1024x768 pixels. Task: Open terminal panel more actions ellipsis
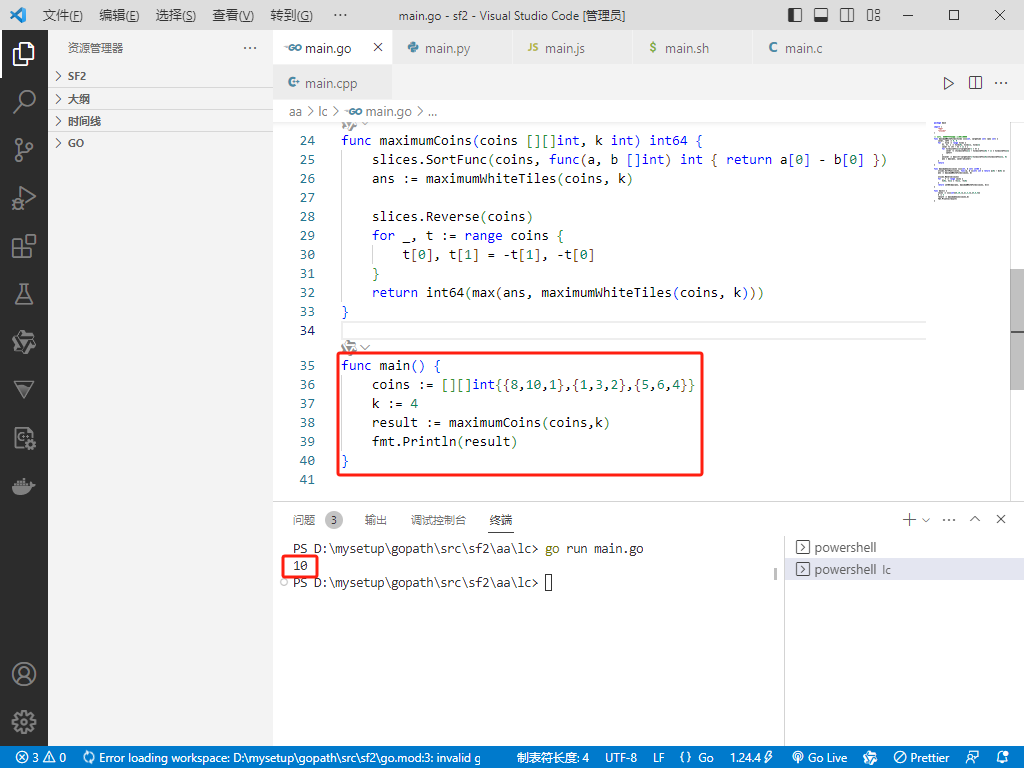coord(949,520)
